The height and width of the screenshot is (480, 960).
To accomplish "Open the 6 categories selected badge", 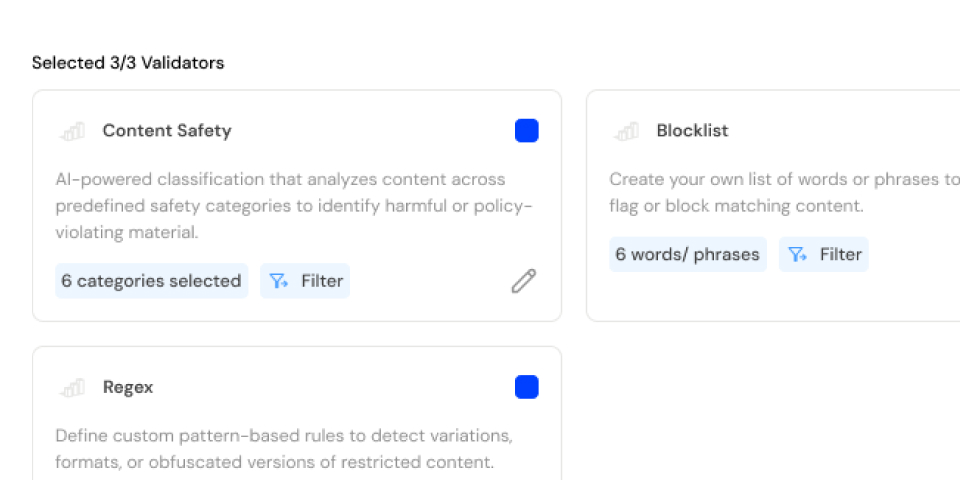I will click(x=151, y=281).
